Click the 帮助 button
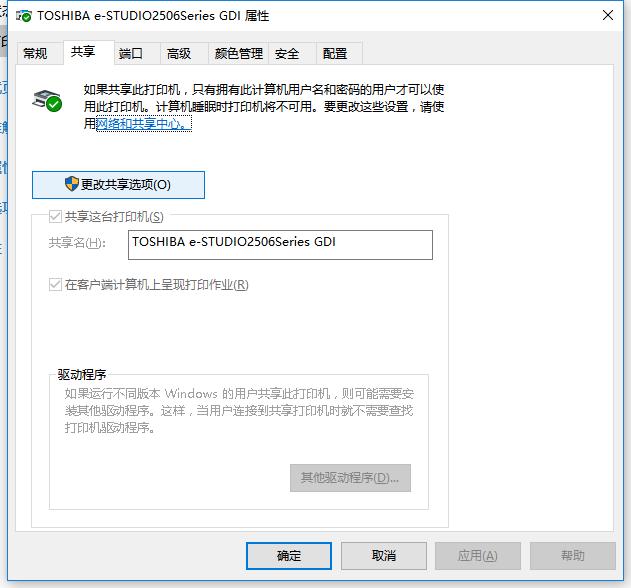Screen dimensions: 631x588 click(573, 556)
